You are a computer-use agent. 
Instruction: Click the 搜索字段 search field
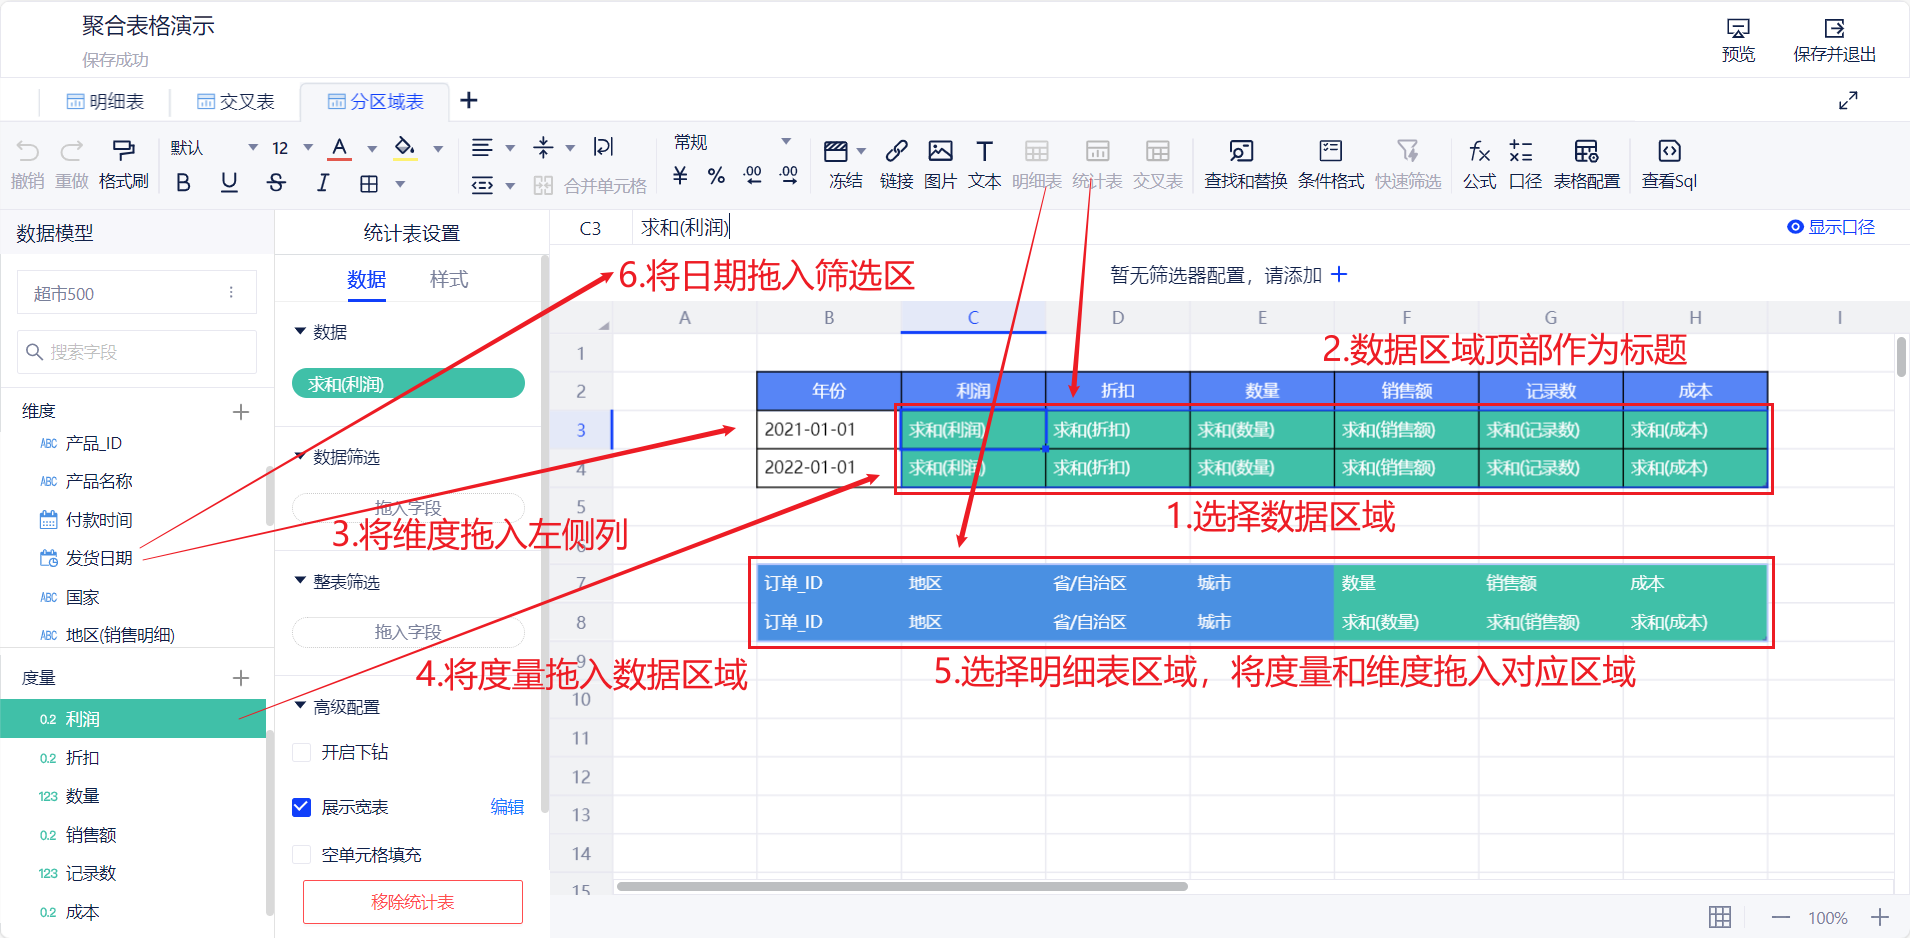(138, 352)
